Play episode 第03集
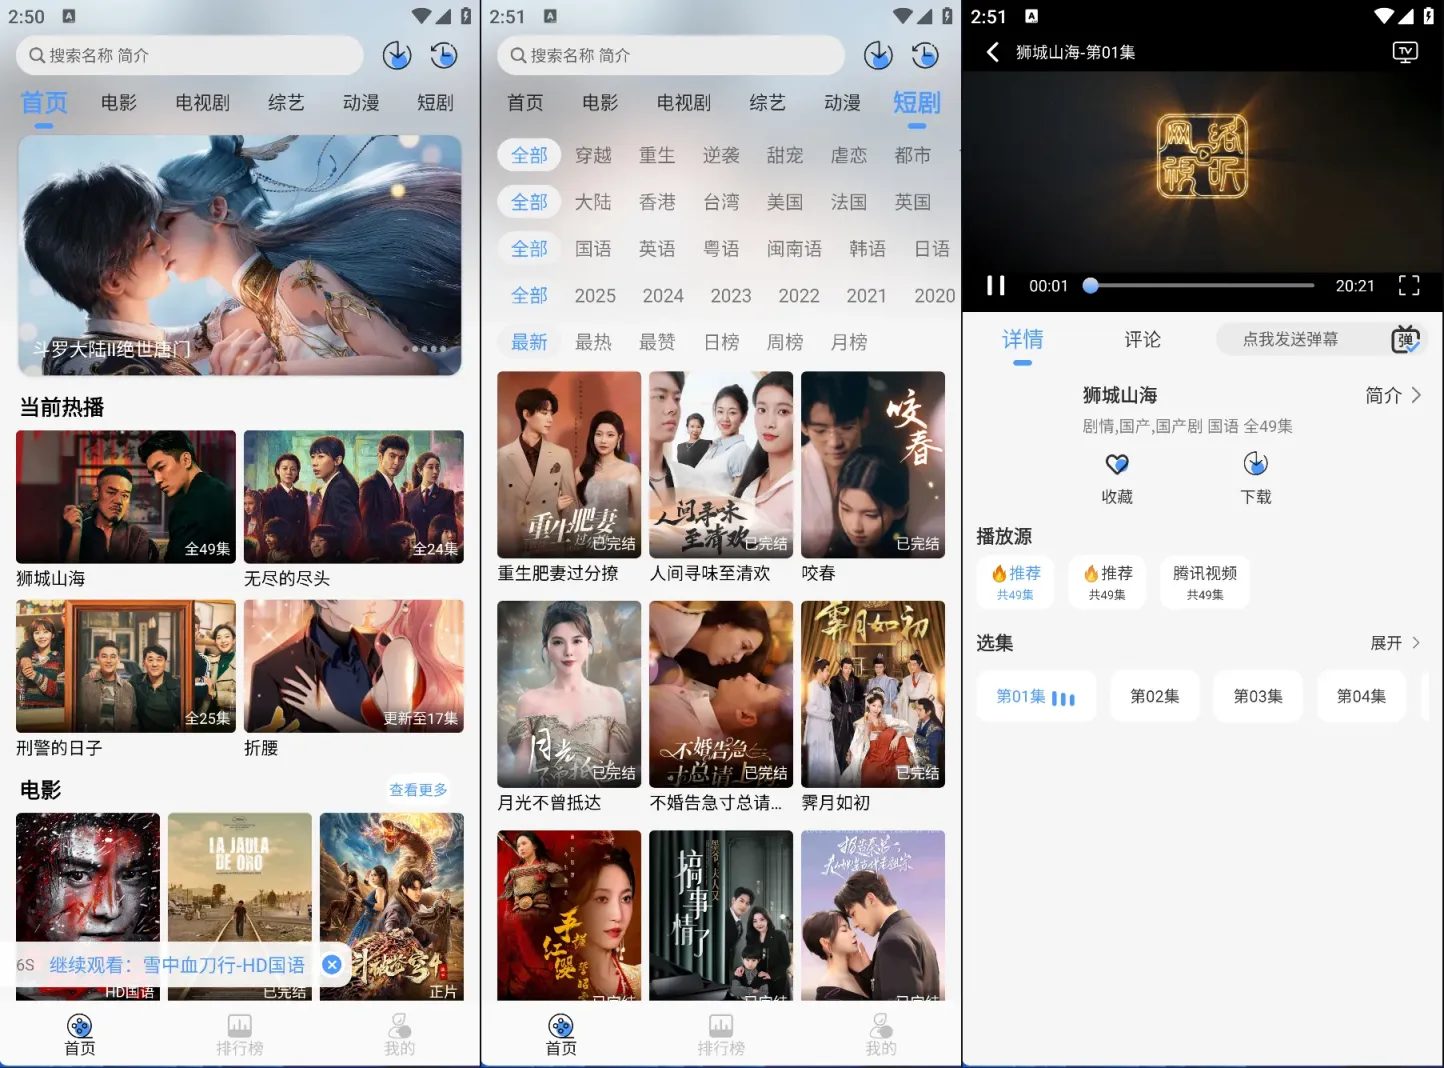 tap(1258, 696)
